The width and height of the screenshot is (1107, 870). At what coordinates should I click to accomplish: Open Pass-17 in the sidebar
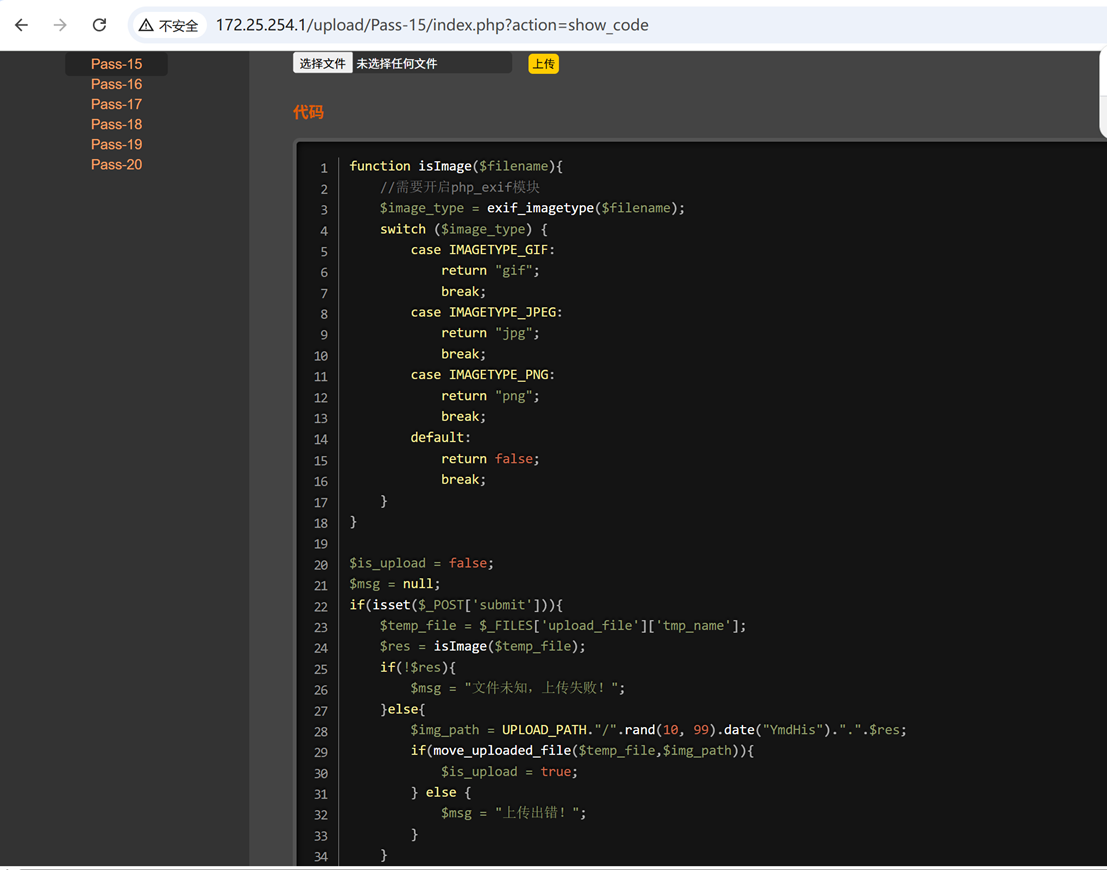(x=116, y=105)
